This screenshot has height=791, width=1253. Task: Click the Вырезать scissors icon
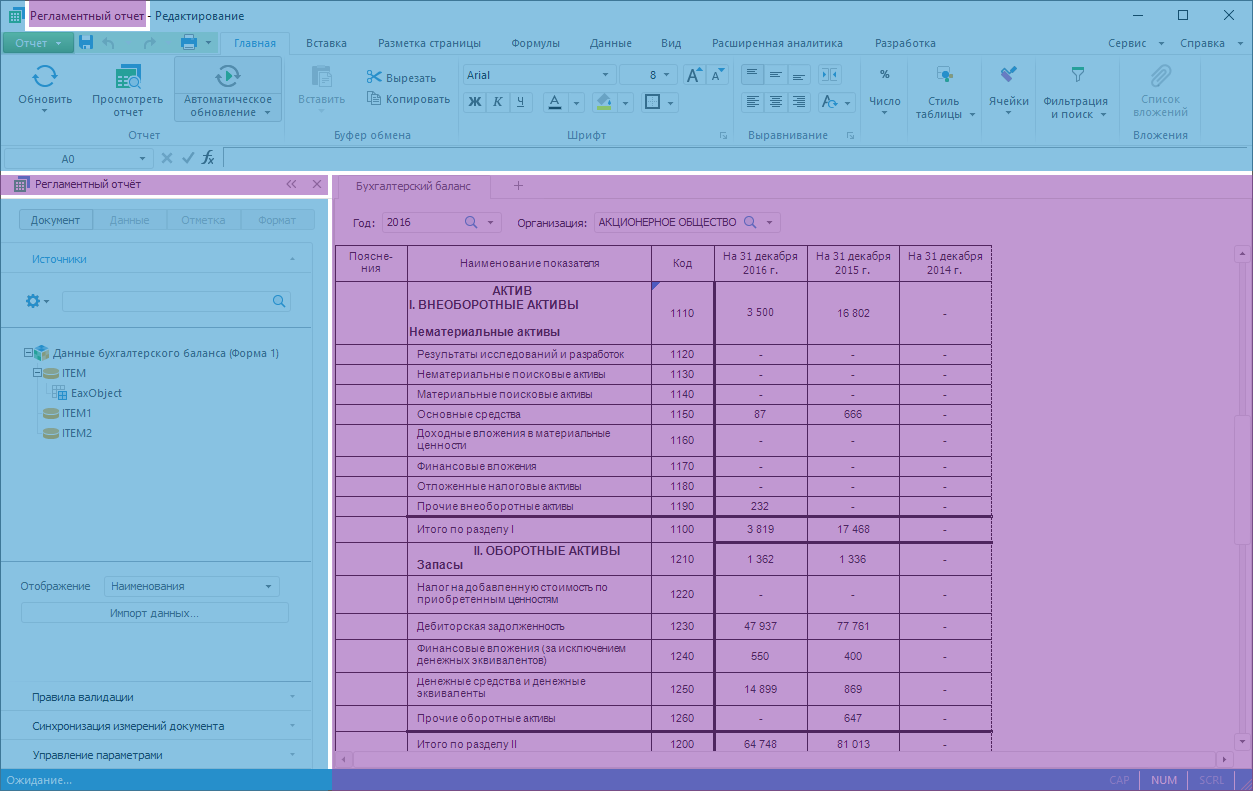tap(374, 77)
